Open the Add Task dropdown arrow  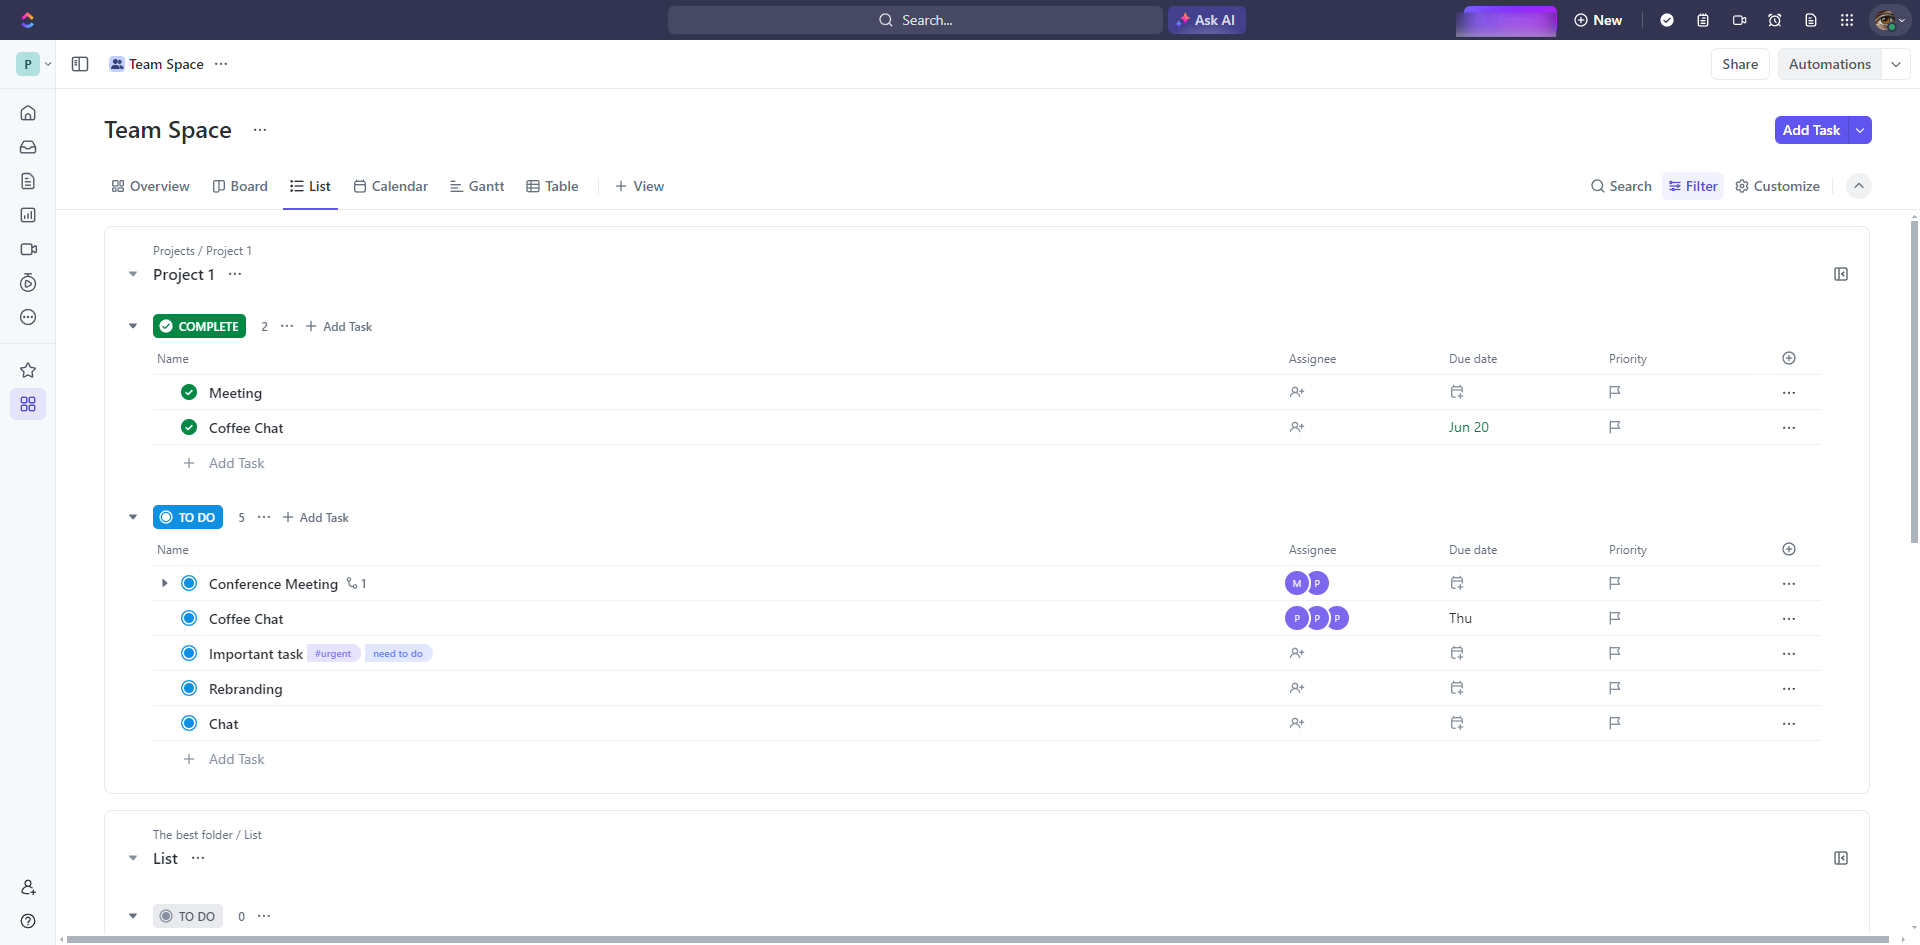tap(1860, 130)
